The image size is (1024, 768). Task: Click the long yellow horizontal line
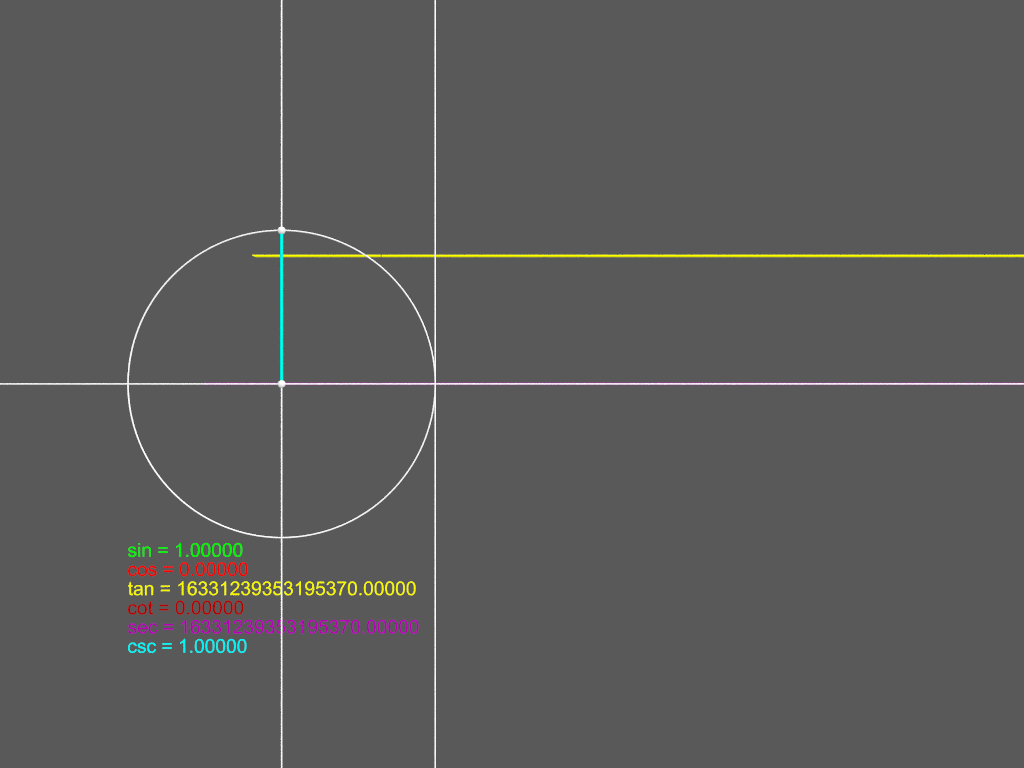pos(700,256)
